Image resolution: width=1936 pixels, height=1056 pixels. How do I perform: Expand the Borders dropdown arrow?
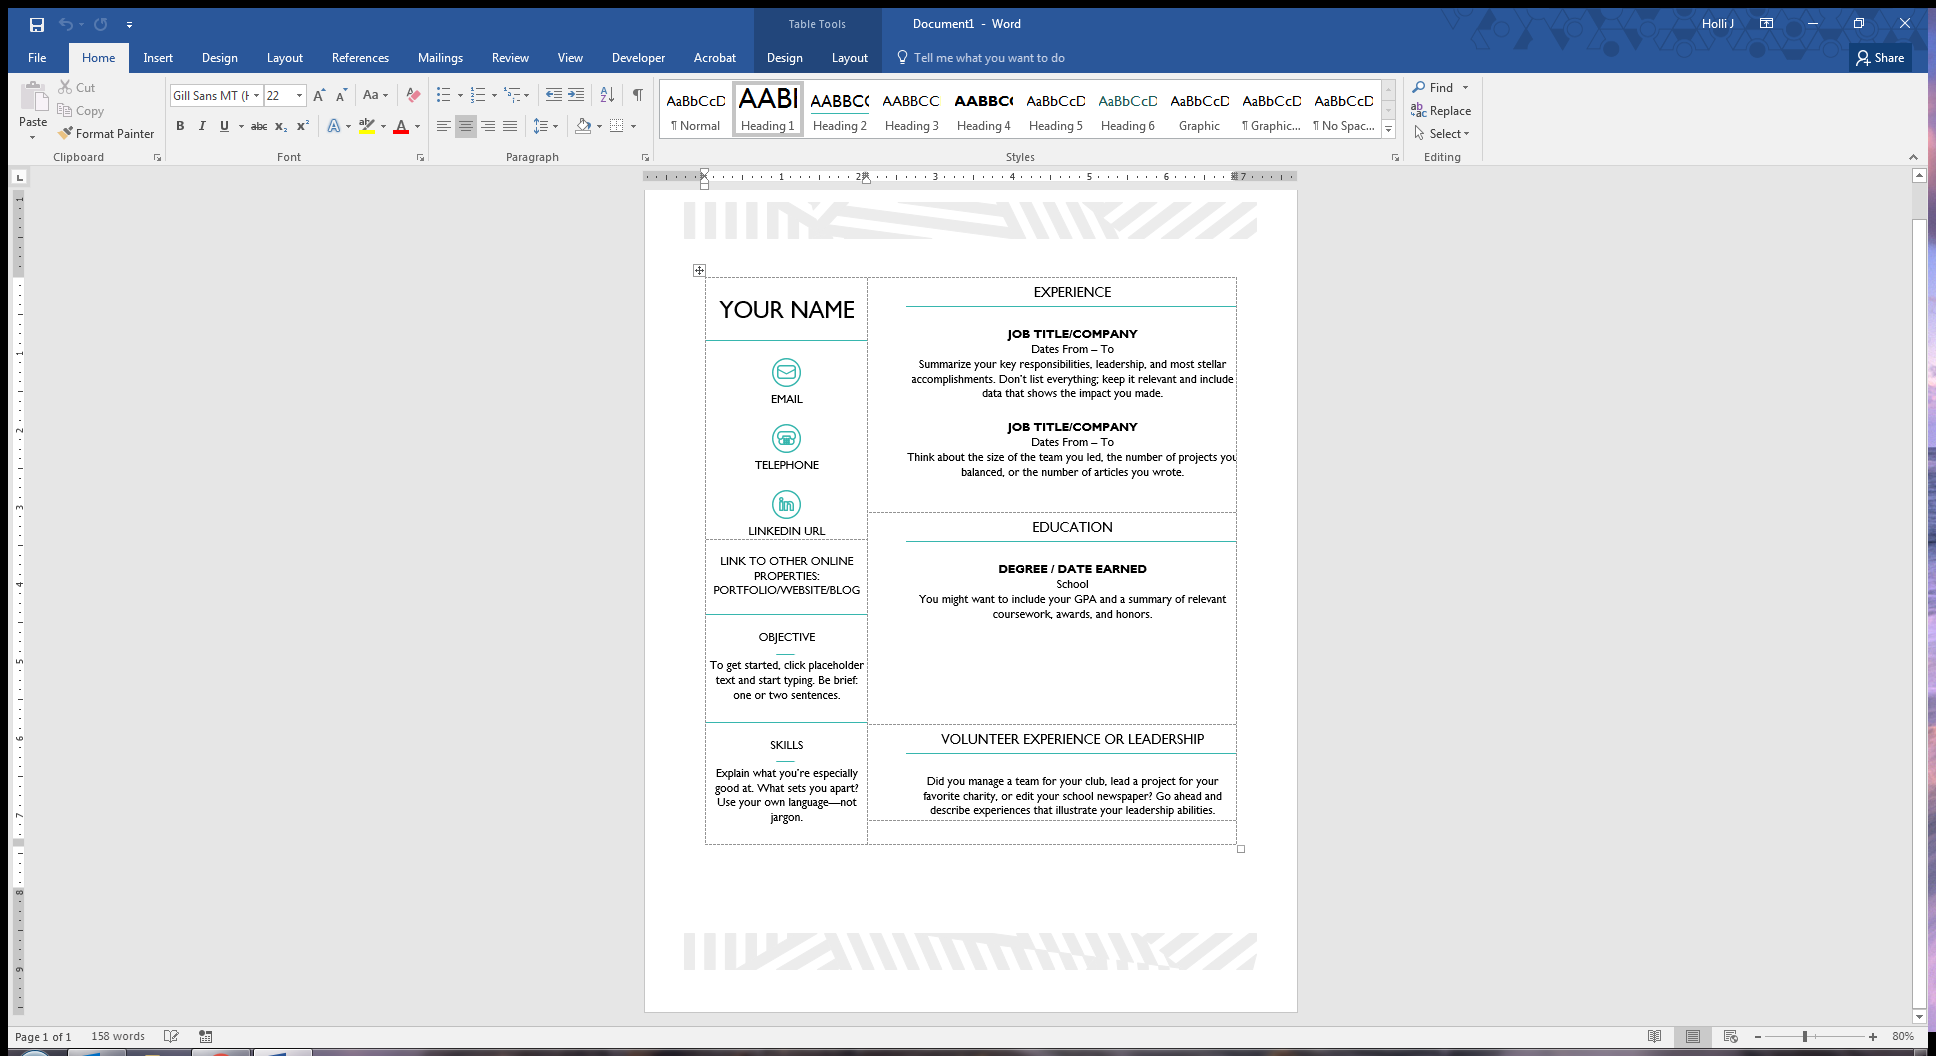[x=633, y=126]
